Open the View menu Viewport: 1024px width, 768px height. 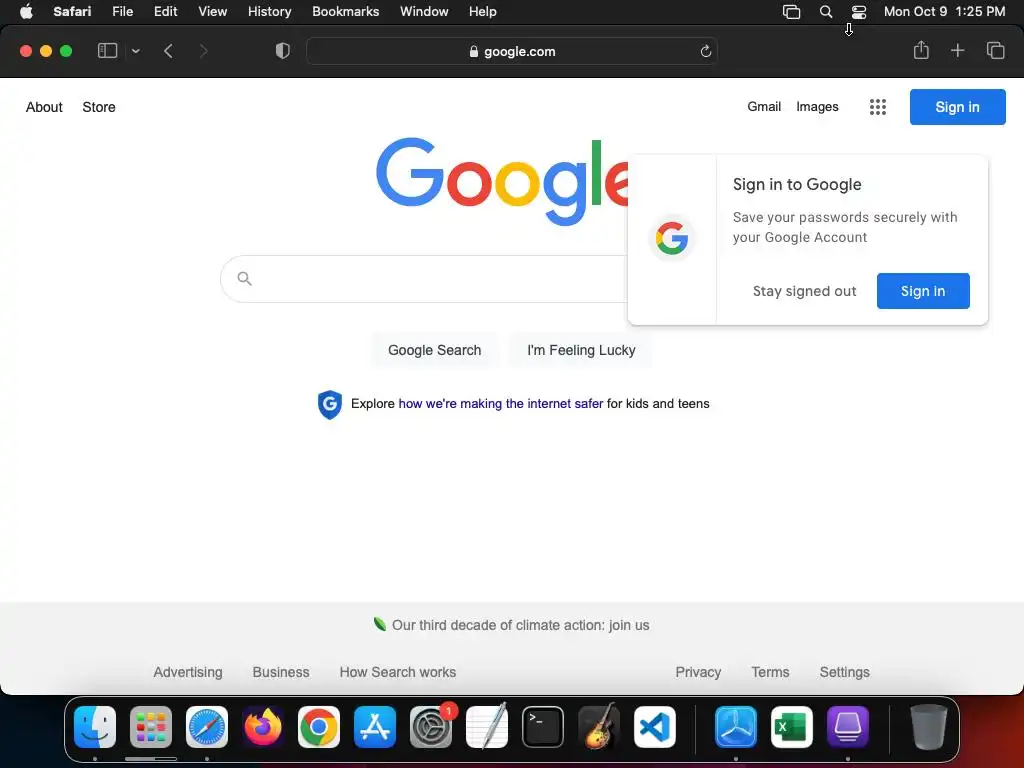click(x=212, y=12)
